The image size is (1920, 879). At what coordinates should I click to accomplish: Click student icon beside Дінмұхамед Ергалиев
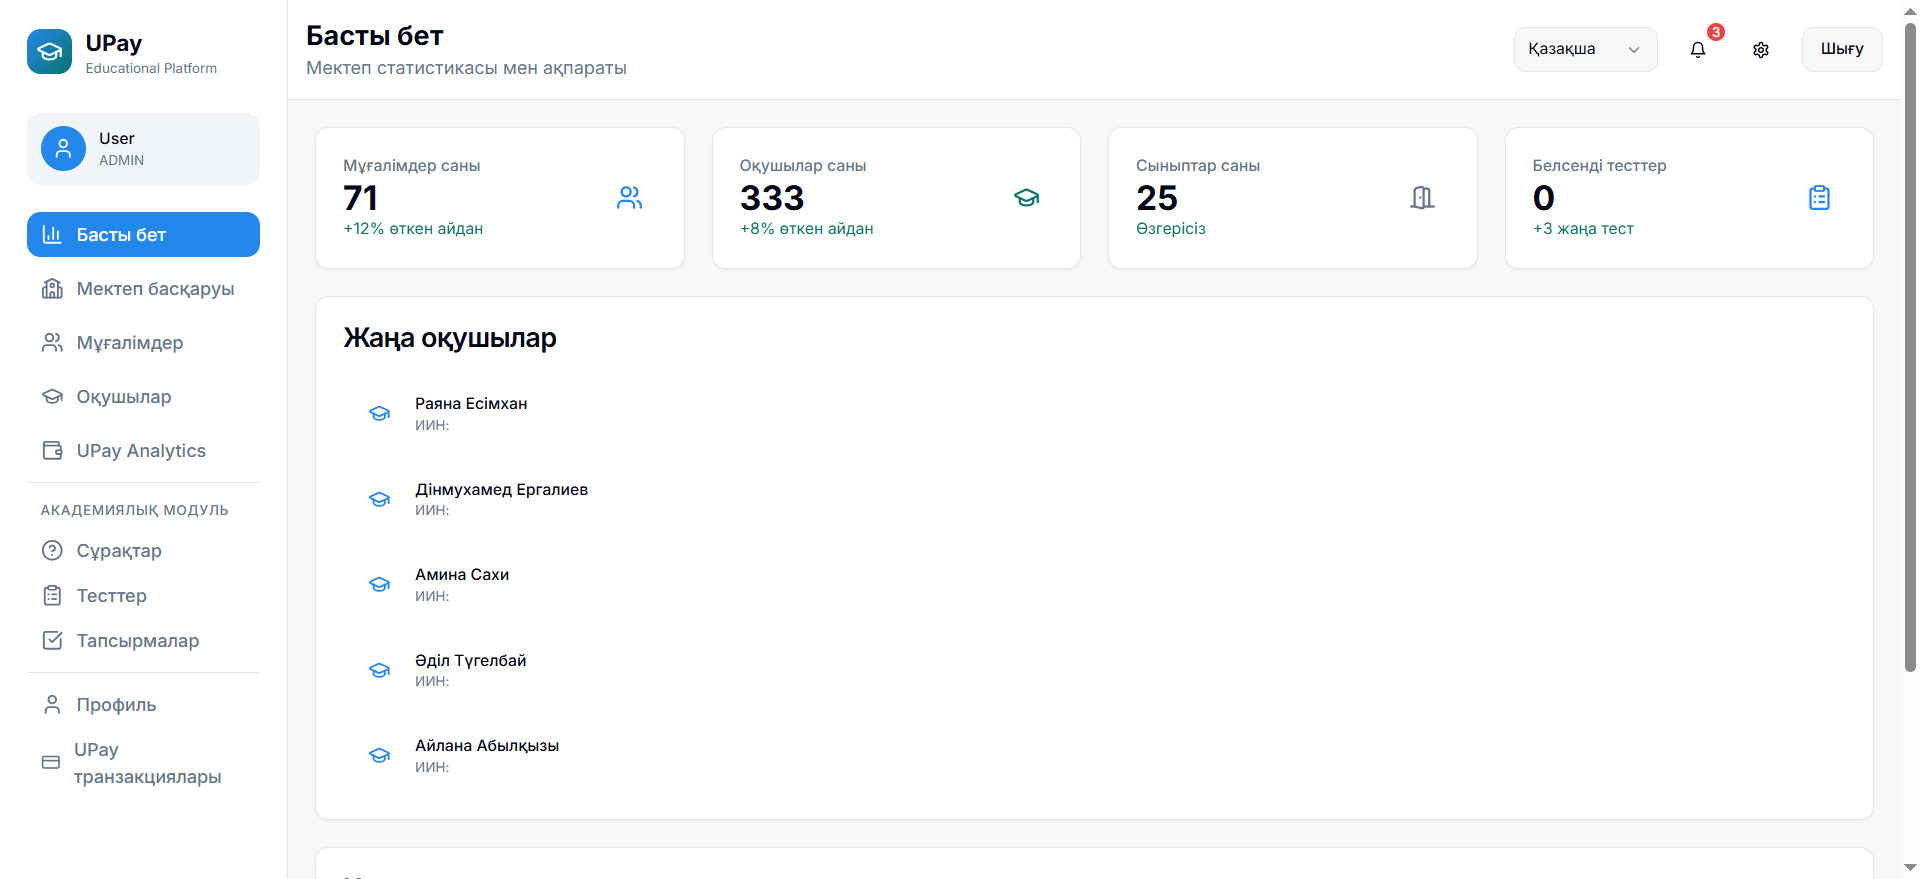380,499
